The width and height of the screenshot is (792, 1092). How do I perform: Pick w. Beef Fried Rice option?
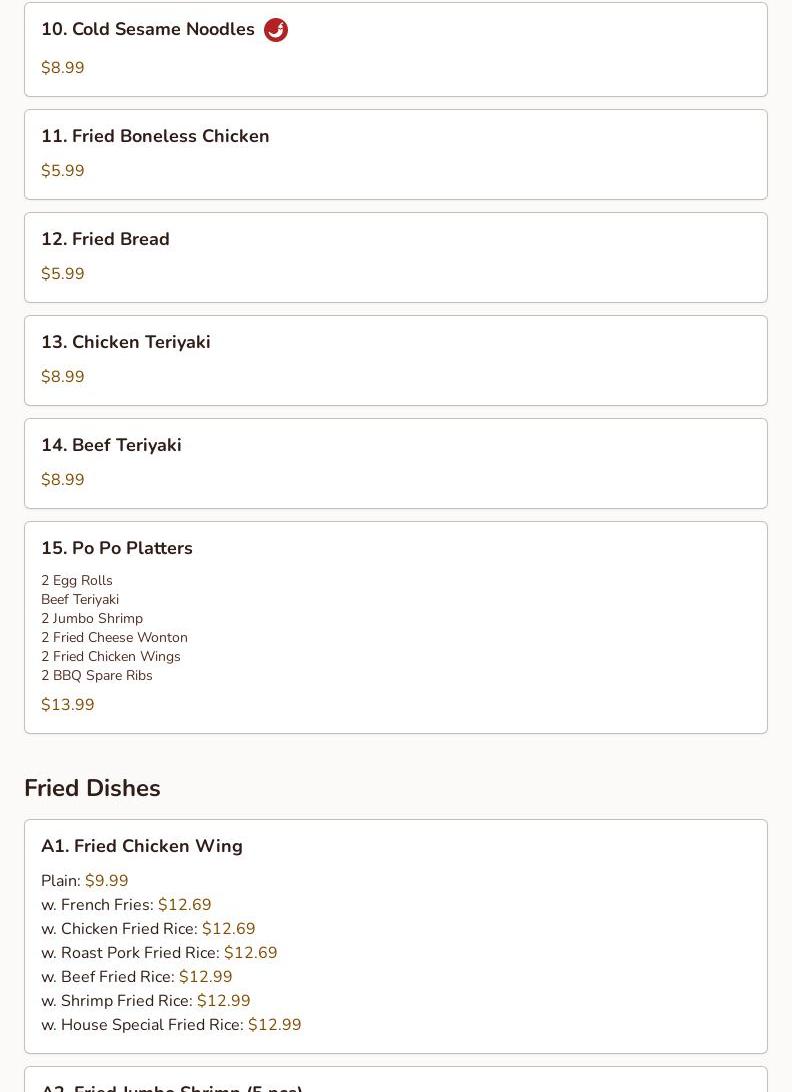pyautogui.click(x=137, y=976)
